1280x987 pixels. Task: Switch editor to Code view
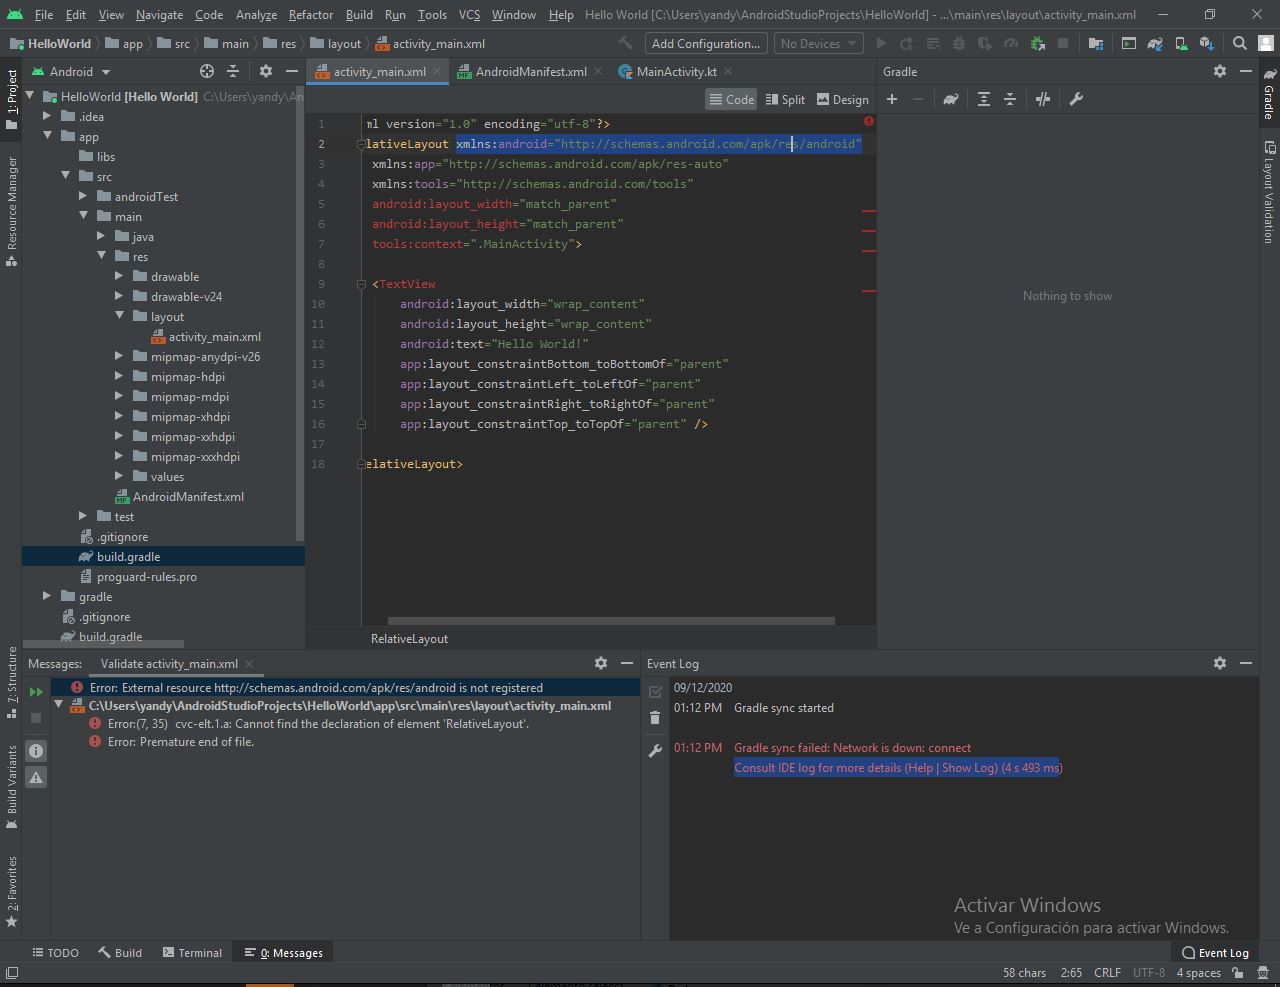point(731,99)
